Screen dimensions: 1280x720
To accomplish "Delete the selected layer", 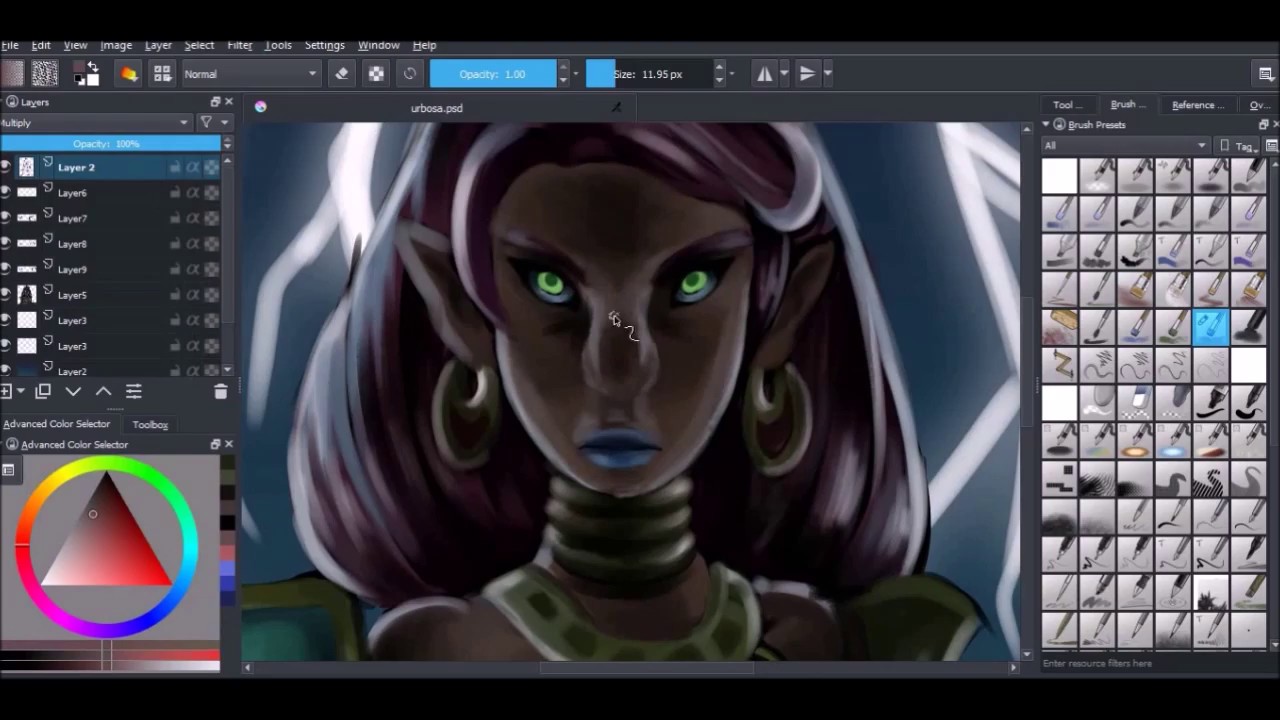I will 221,392.
